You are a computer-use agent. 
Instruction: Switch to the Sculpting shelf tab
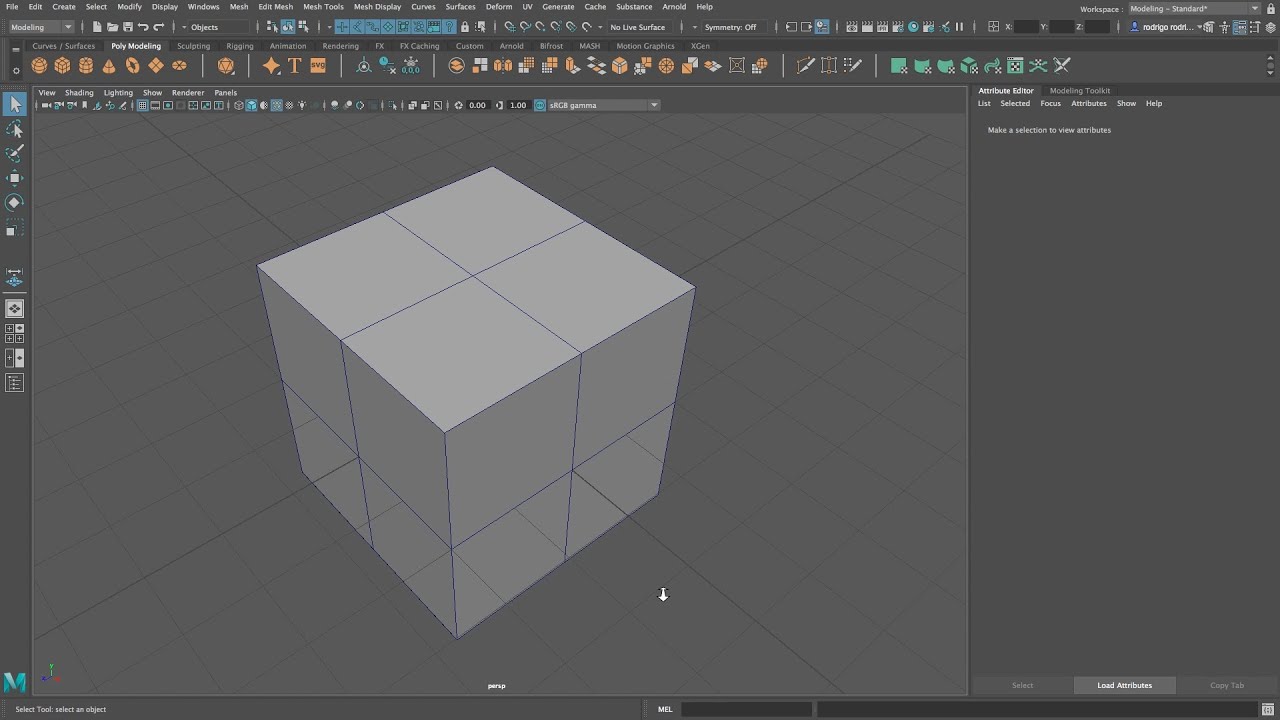(194, 46)
